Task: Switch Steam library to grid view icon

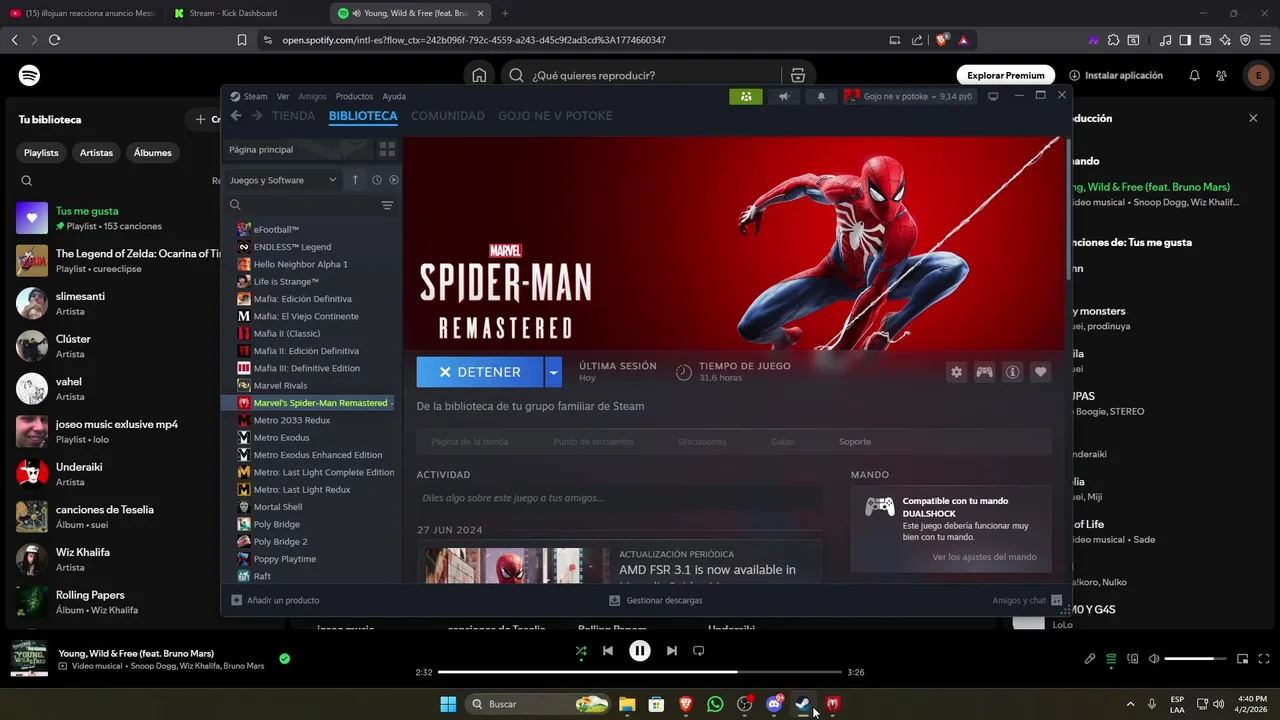Action: (387, 149)
